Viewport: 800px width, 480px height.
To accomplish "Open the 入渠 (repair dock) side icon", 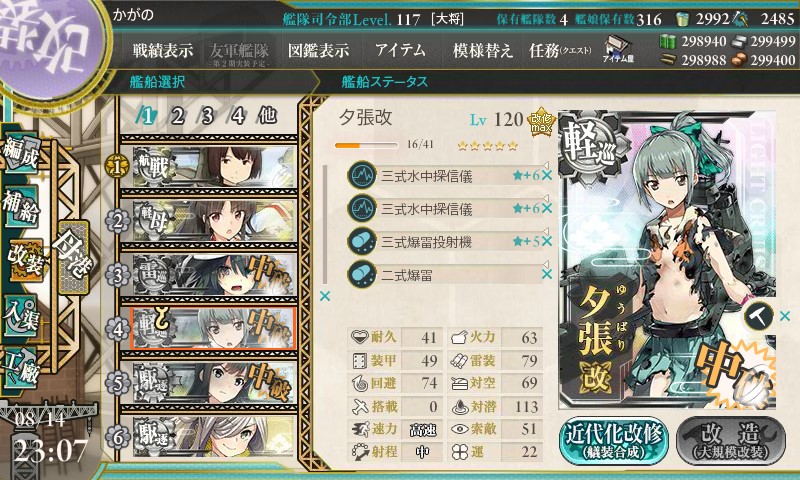I will click(21, 316).
